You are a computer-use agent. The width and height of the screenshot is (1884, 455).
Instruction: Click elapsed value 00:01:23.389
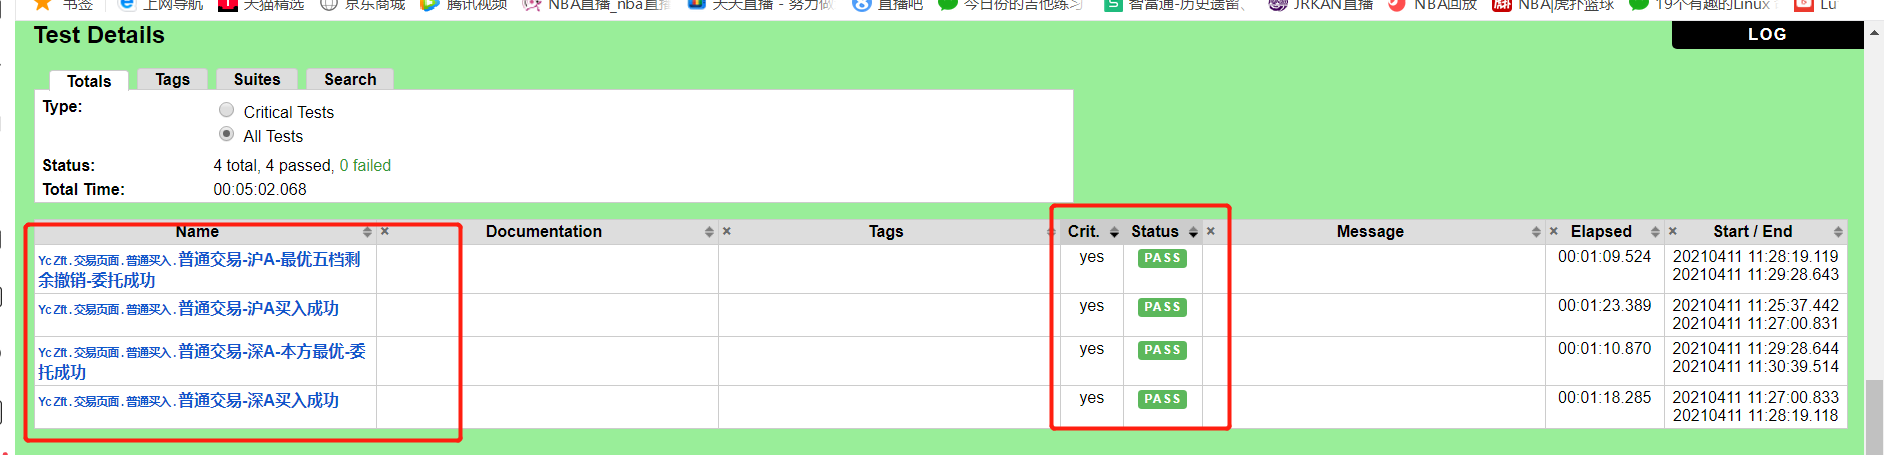[x=1604, y=306]
